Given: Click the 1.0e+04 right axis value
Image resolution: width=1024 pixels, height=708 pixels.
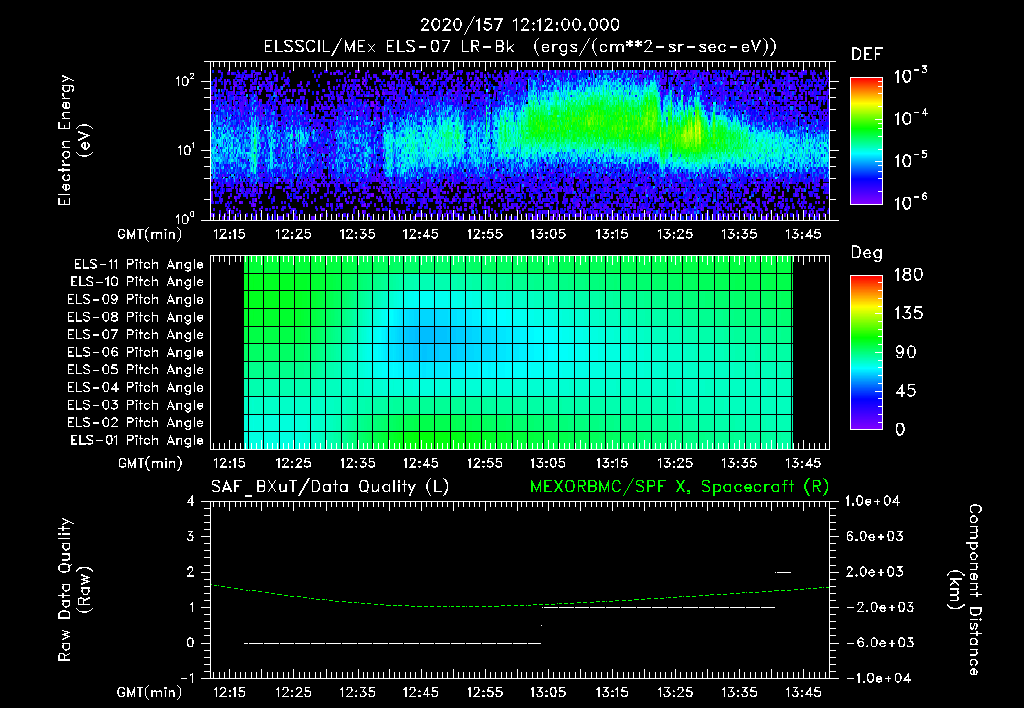Looking at the screenshot, I should 872,502.
